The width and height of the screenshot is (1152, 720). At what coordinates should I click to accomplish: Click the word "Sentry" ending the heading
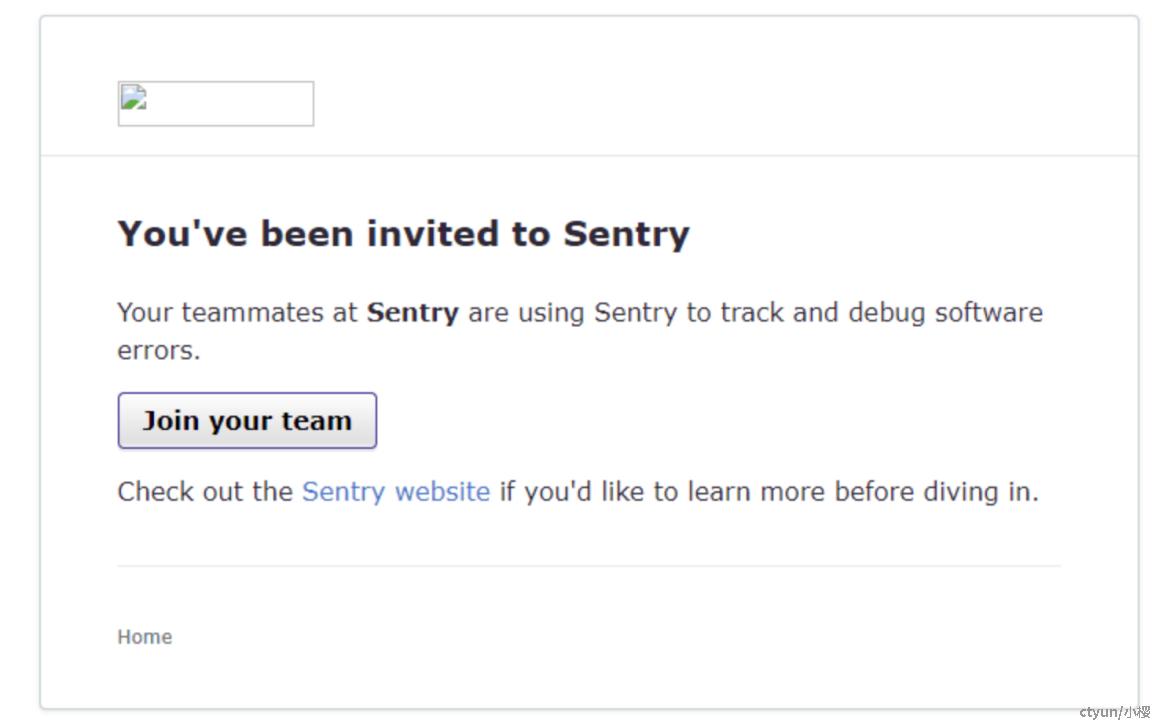pyautogui.click(x=627, y=235)
